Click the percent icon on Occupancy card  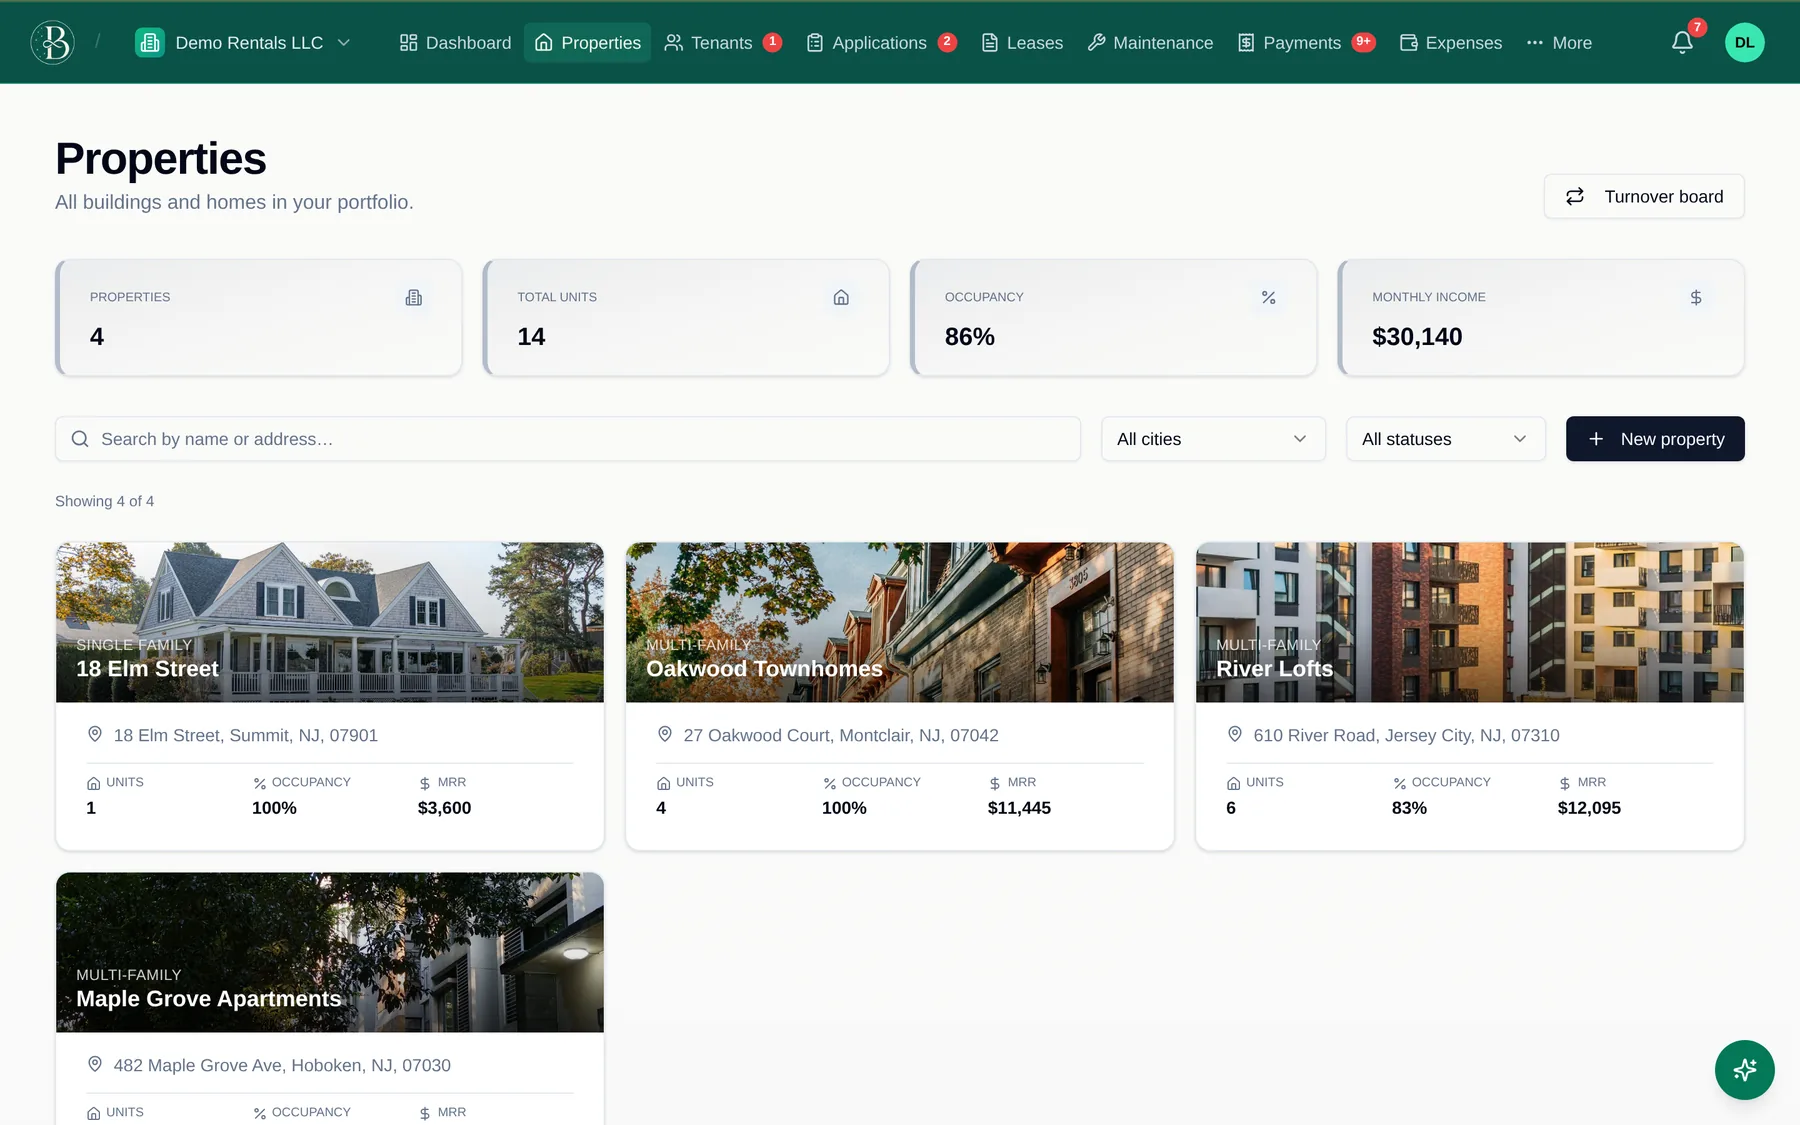1268,298
